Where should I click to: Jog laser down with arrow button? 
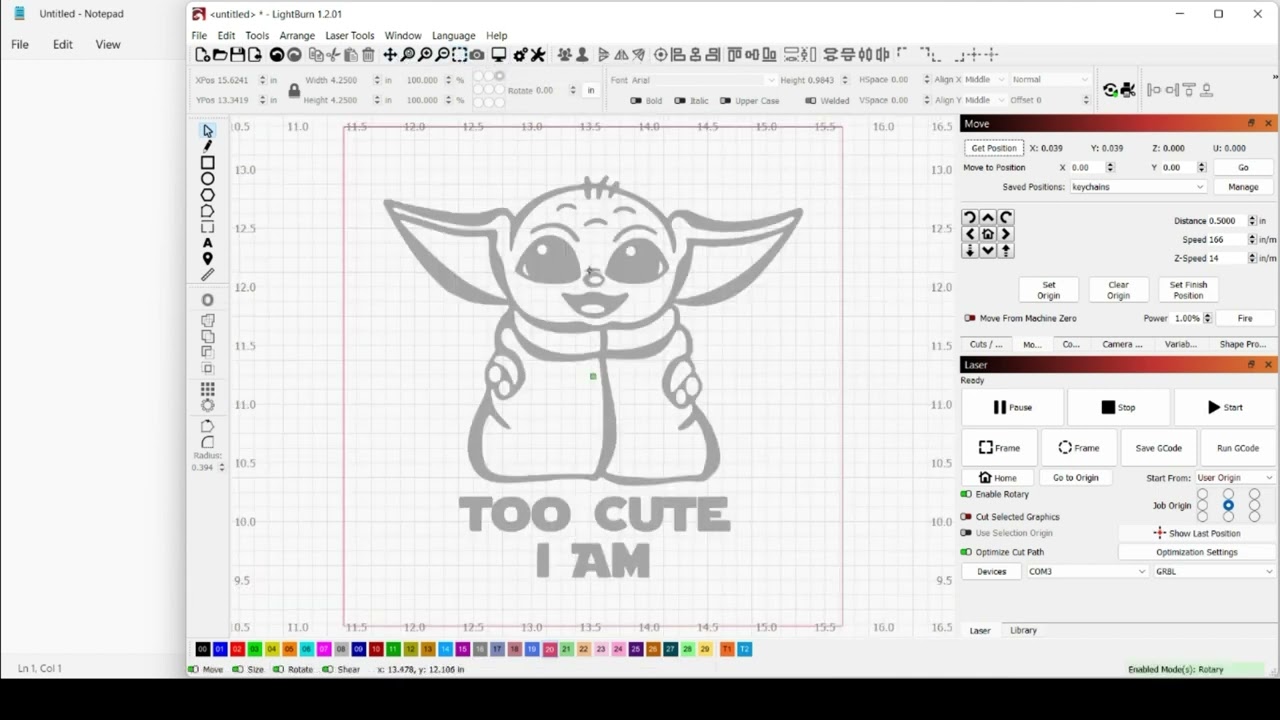tap(988, 251)
